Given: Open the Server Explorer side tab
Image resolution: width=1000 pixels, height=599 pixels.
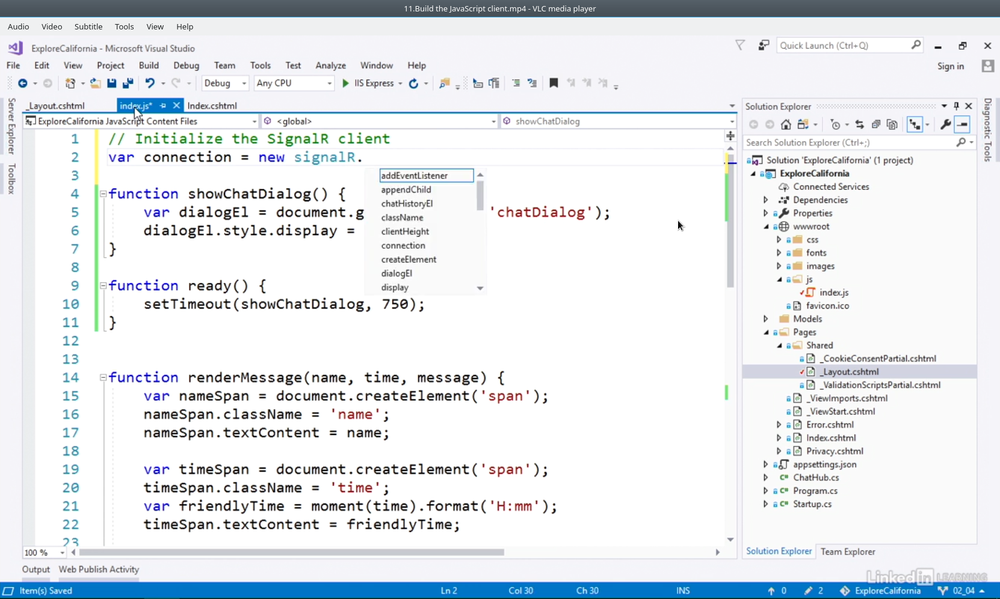Looking at the screenshot, I should pos(11,126).
